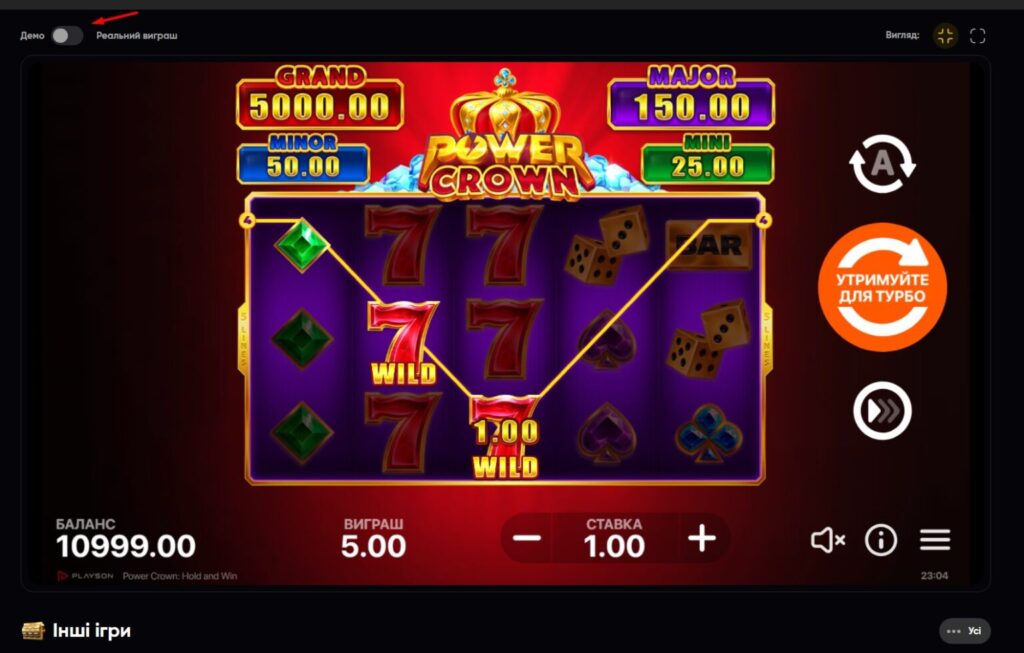The height and width of the screenshot is (653, 1024).
Task: Click the GRAND jackpot 5000.00 panel
Action: click(x=320, y=98)
